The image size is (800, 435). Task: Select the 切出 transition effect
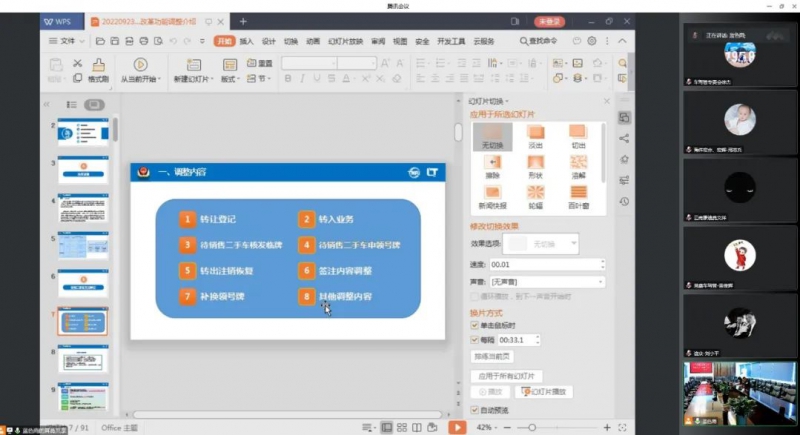[x=578, y=137]
